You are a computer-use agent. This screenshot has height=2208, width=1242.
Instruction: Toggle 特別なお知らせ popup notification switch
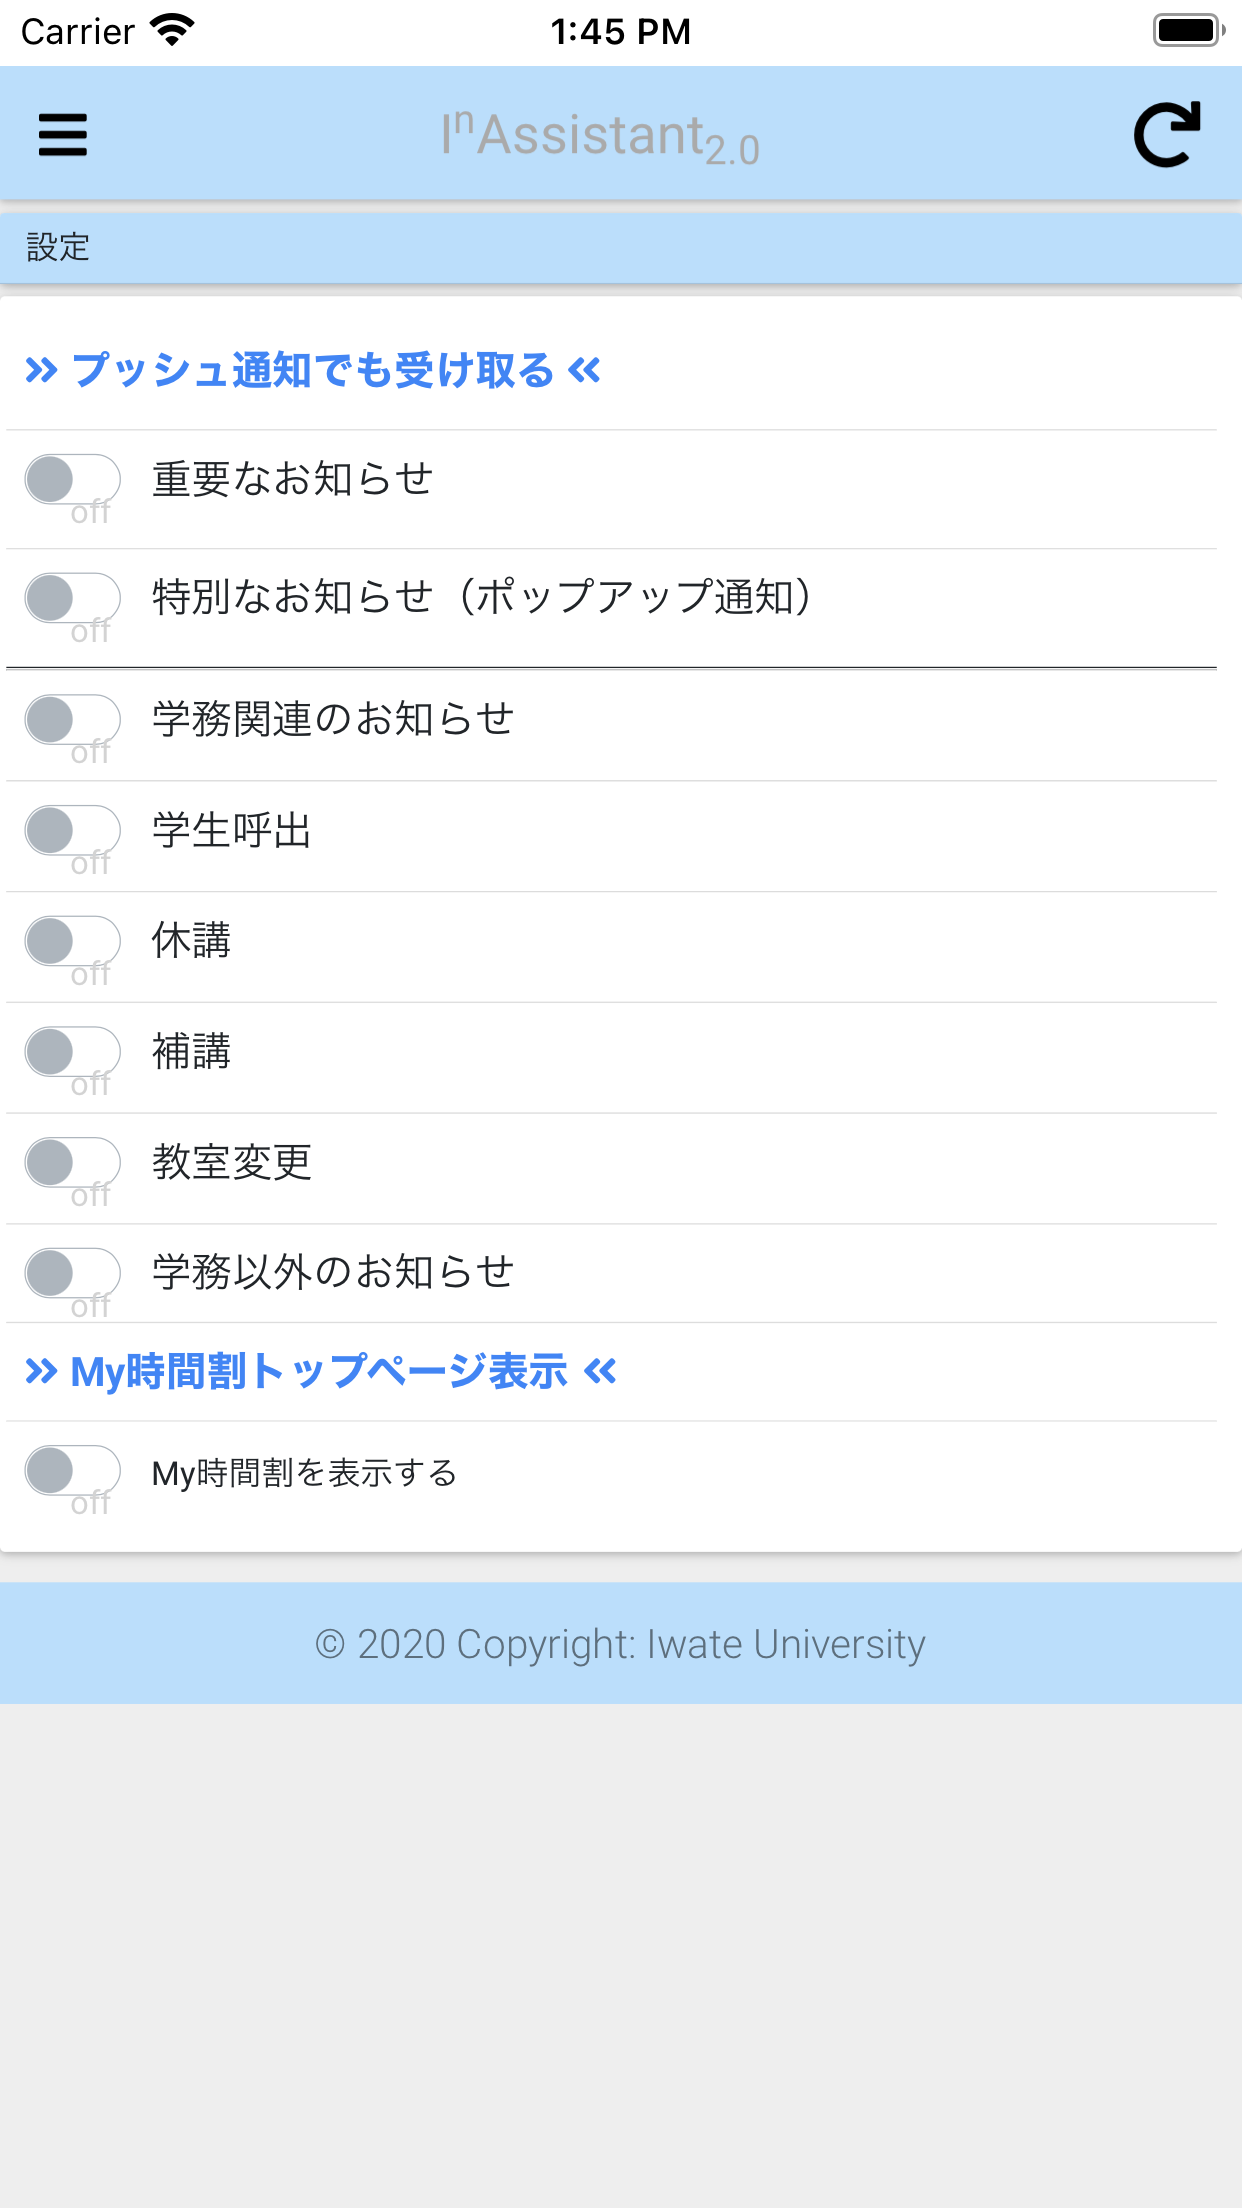tap(72, 598)
